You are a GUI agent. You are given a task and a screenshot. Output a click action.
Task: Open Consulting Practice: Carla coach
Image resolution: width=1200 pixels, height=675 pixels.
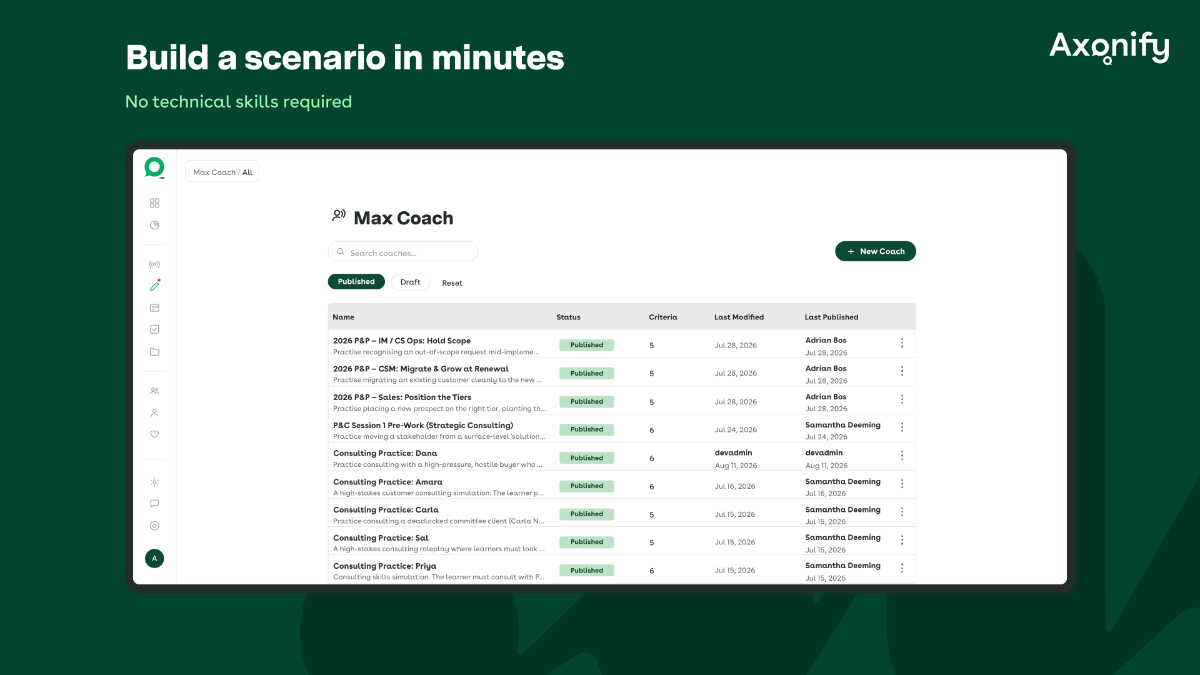click(x=386, y=509)
